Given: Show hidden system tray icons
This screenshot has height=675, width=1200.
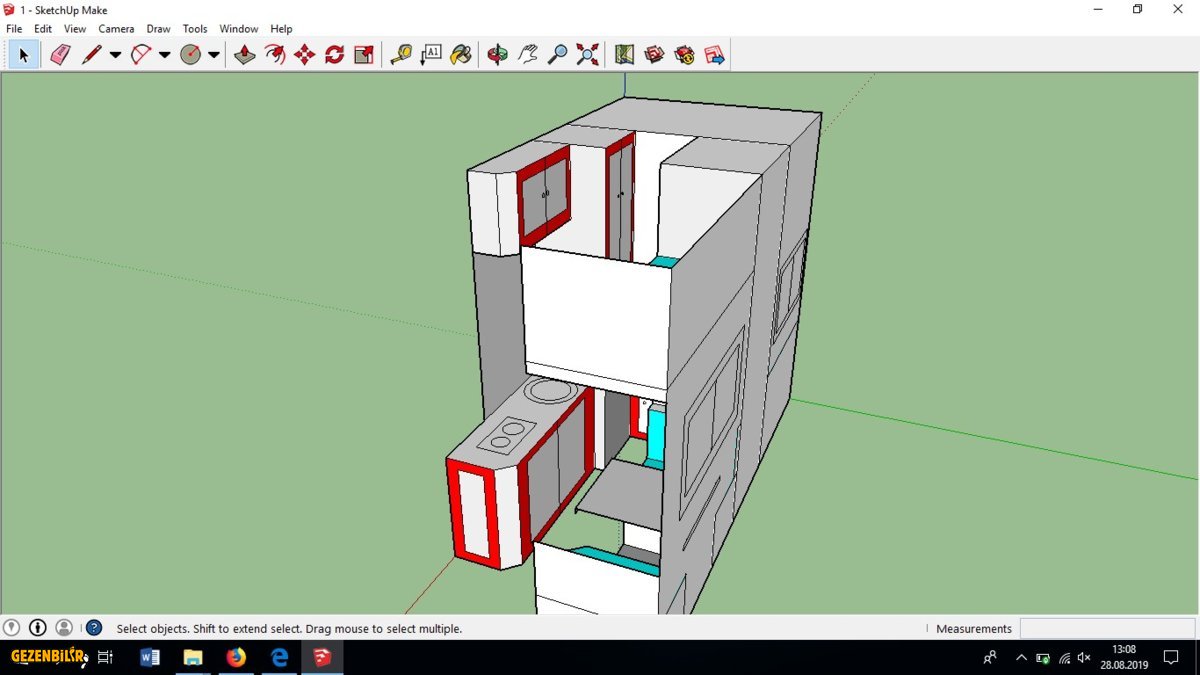Looking at the screenshot, I should 1021,658.
